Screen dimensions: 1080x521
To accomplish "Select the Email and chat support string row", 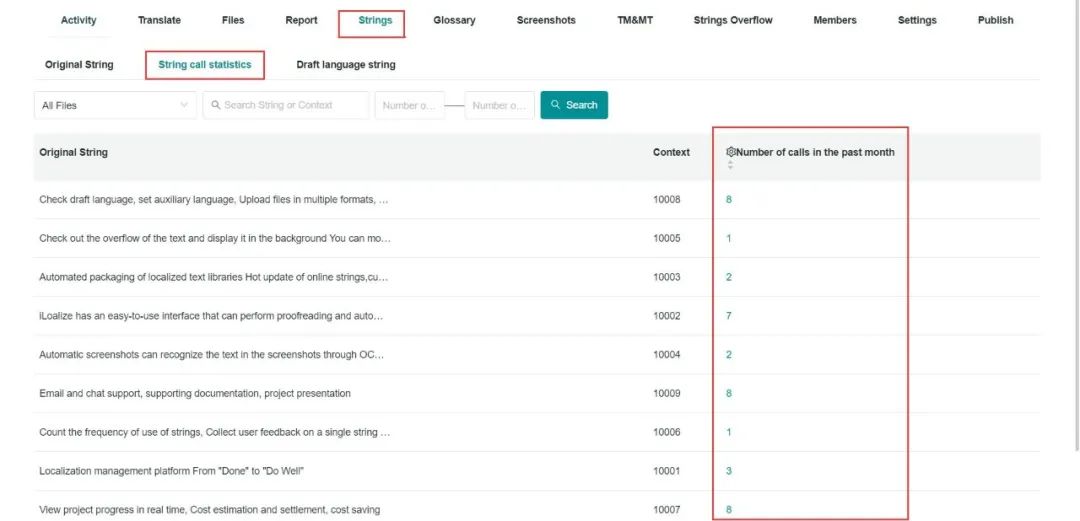I will (537, 394).
